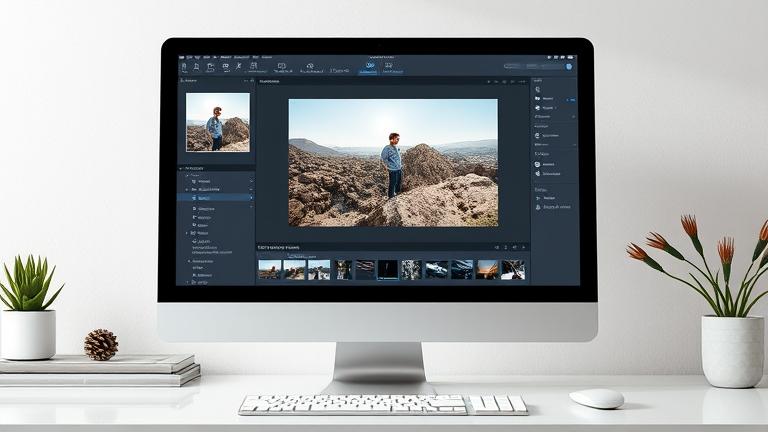This screenshot has height=432, width=768.
Task: Click the bottom row of the right panel
Action: tap(553, 207)
